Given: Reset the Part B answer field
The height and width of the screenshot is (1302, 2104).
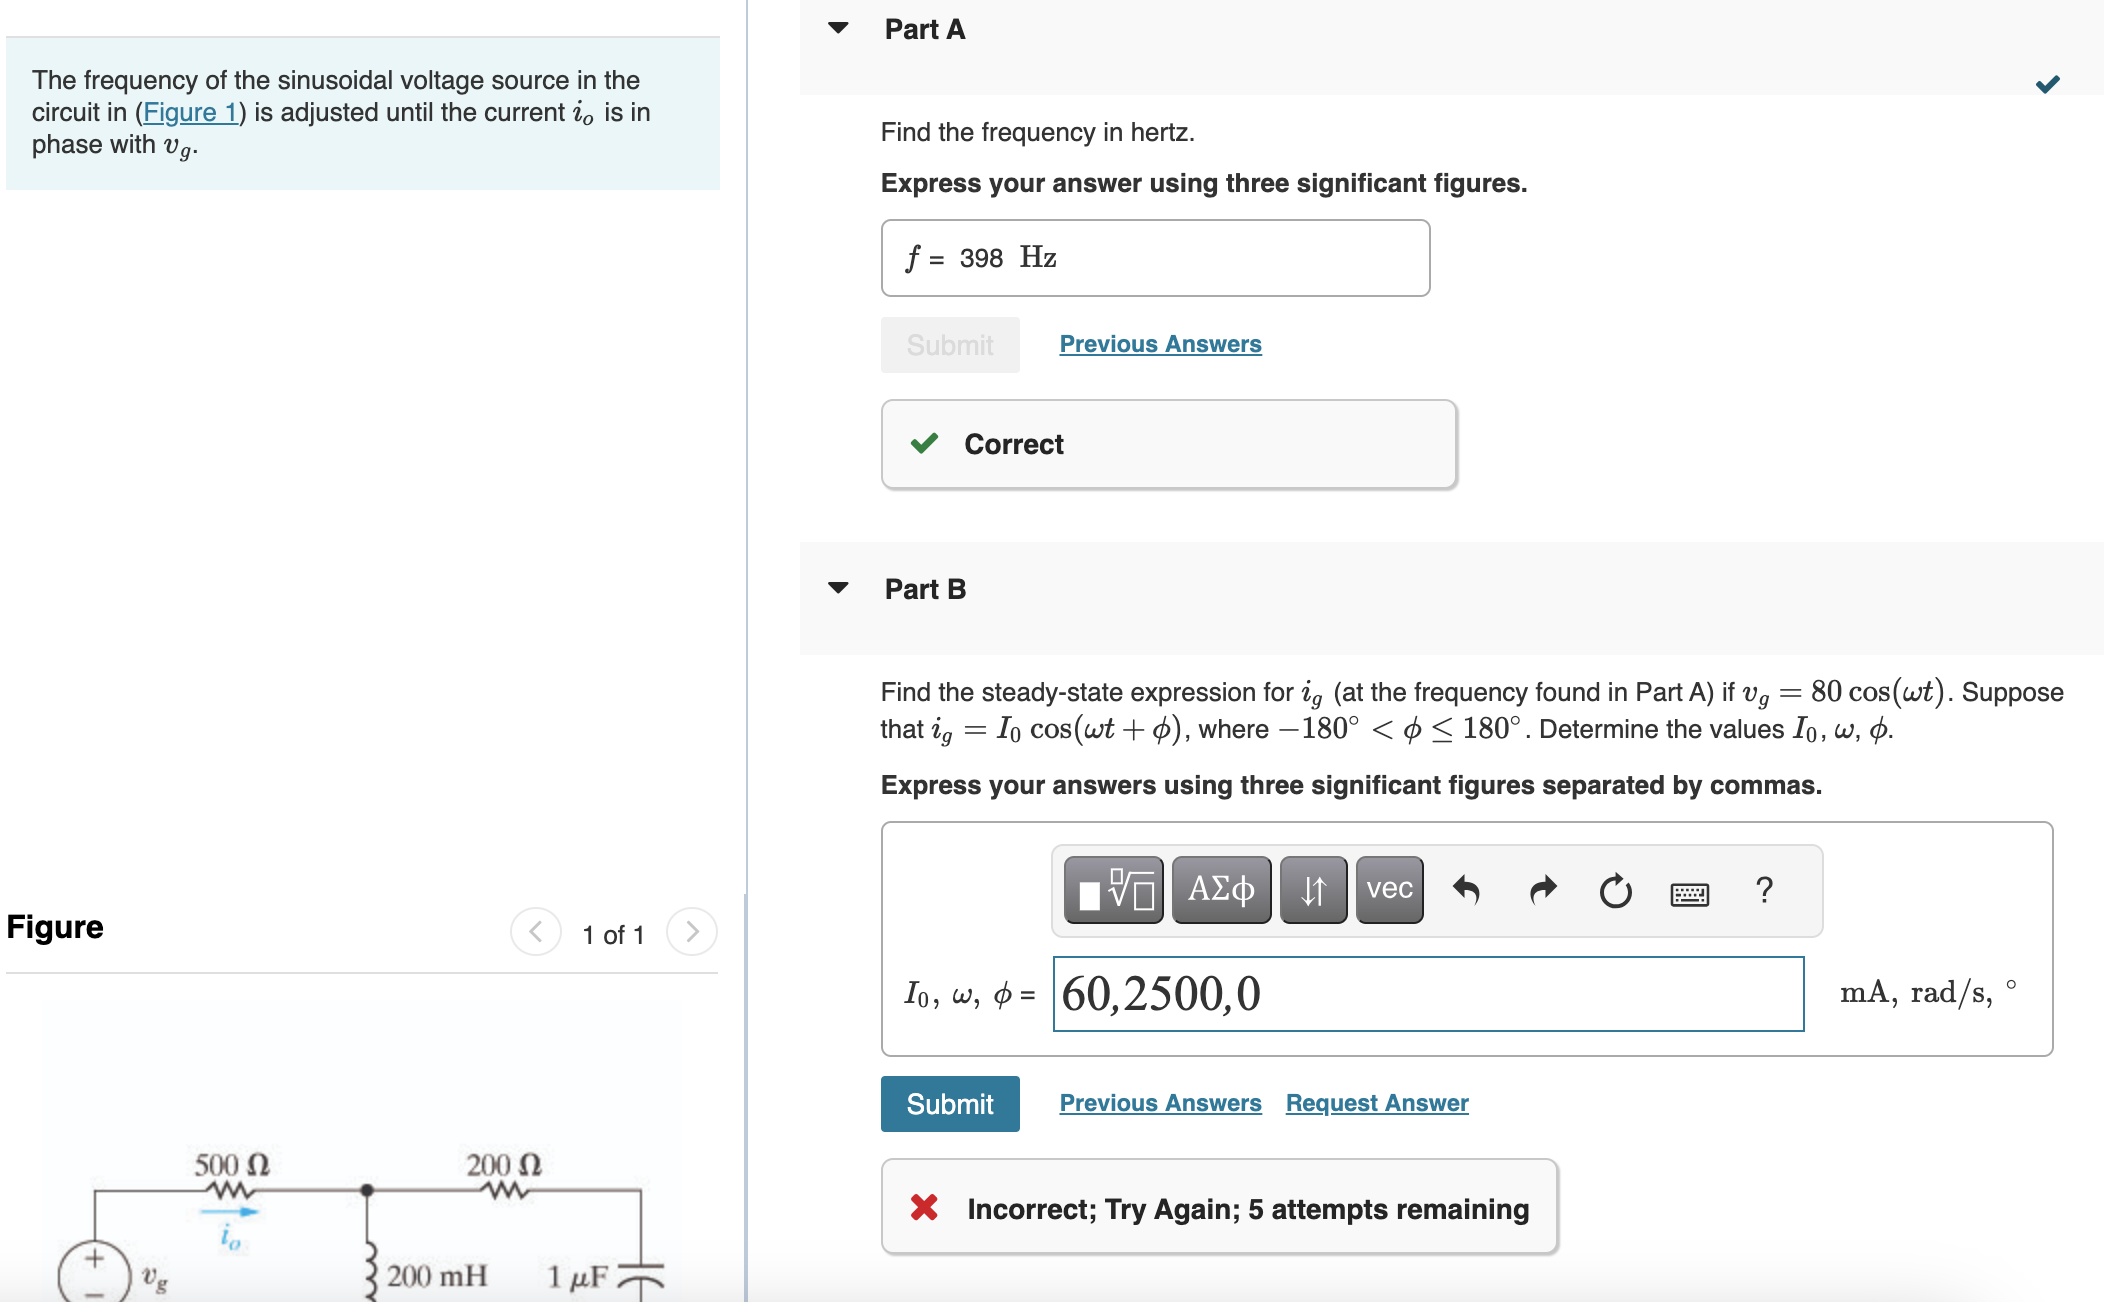Looking at the screenshot, I should 1615,890.
